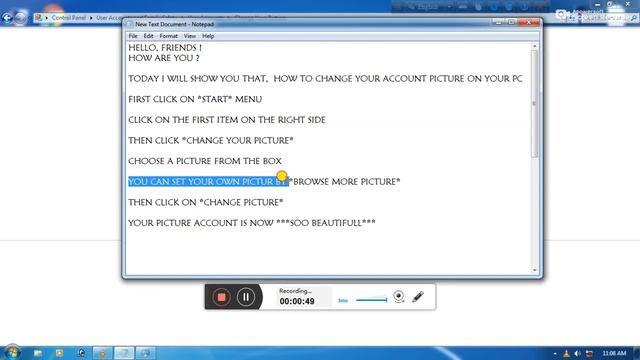Screen dimensions: 640x360
Task: Click the line 'YOUR PICTURE ACCOUNT IS NOW'
Action: pyautogui.click(x=201, y=223)
